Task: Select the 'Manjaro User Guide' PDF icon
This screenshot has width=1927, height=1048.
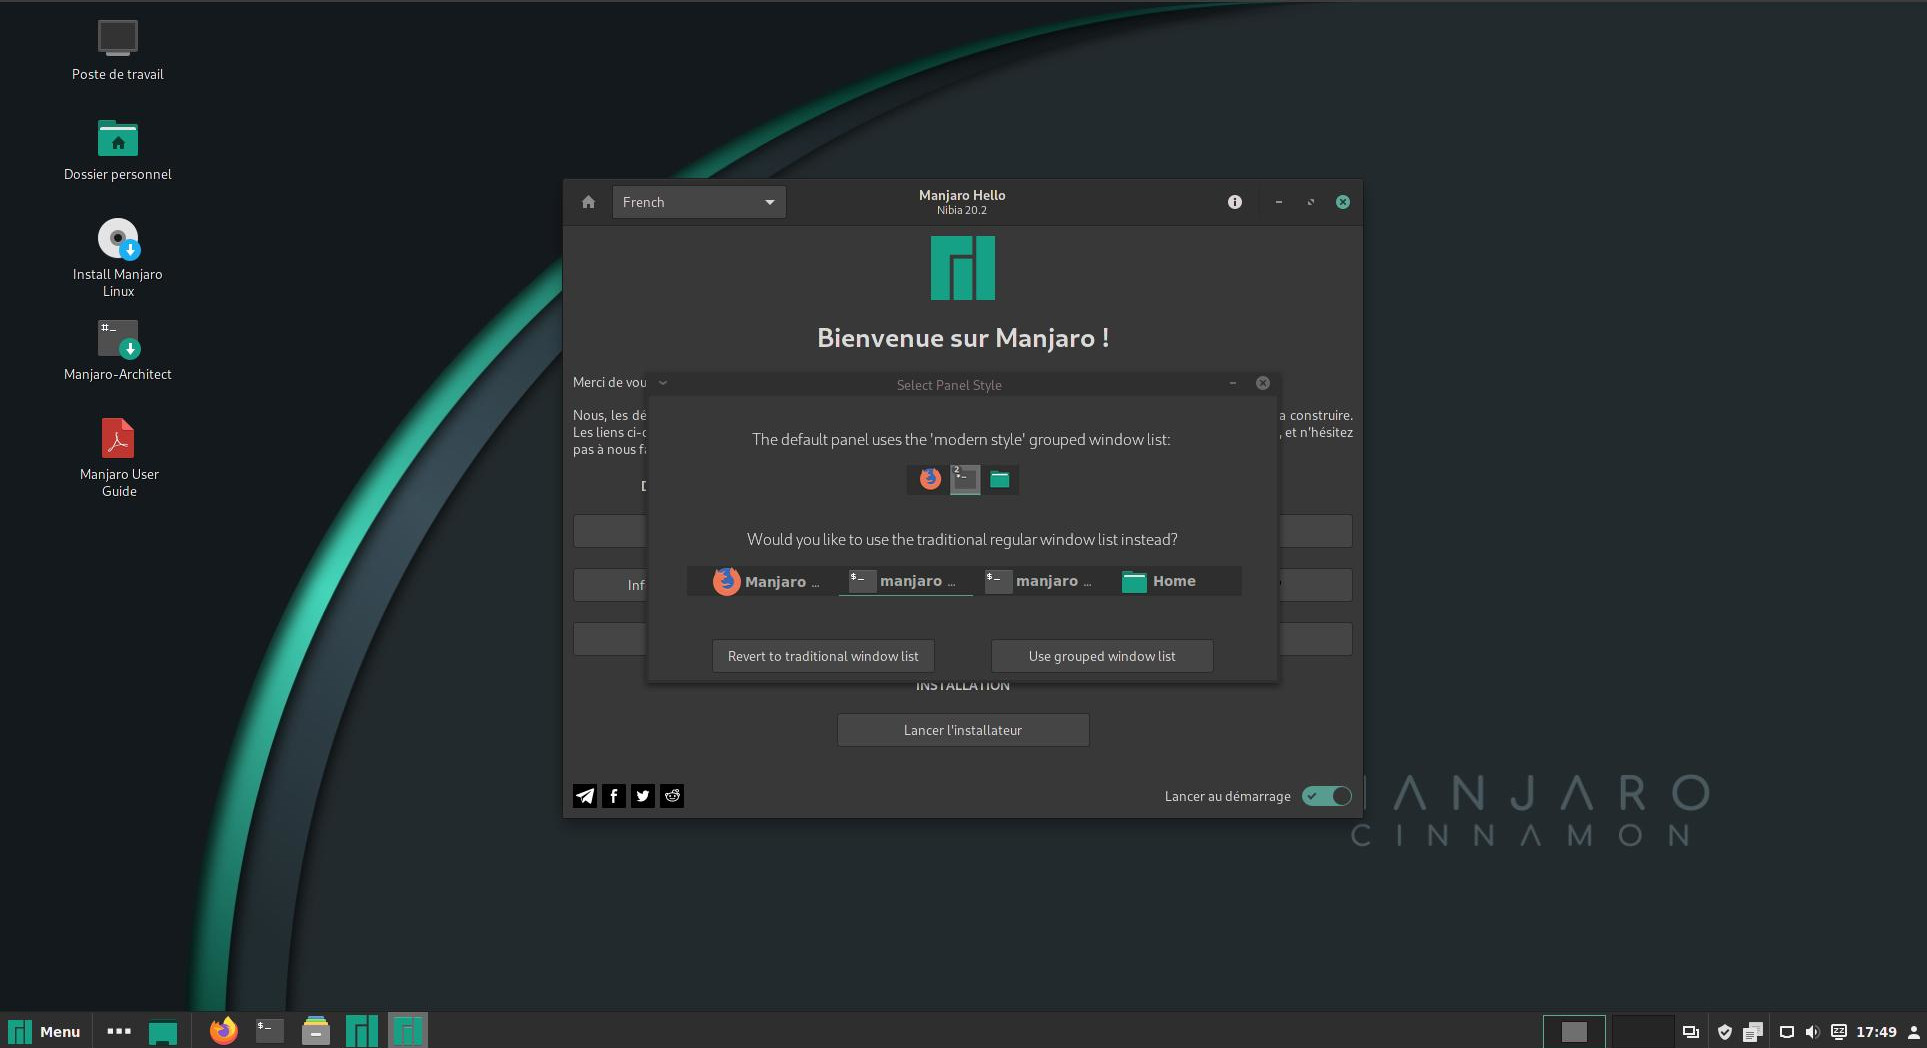Action: coord(118,458)
